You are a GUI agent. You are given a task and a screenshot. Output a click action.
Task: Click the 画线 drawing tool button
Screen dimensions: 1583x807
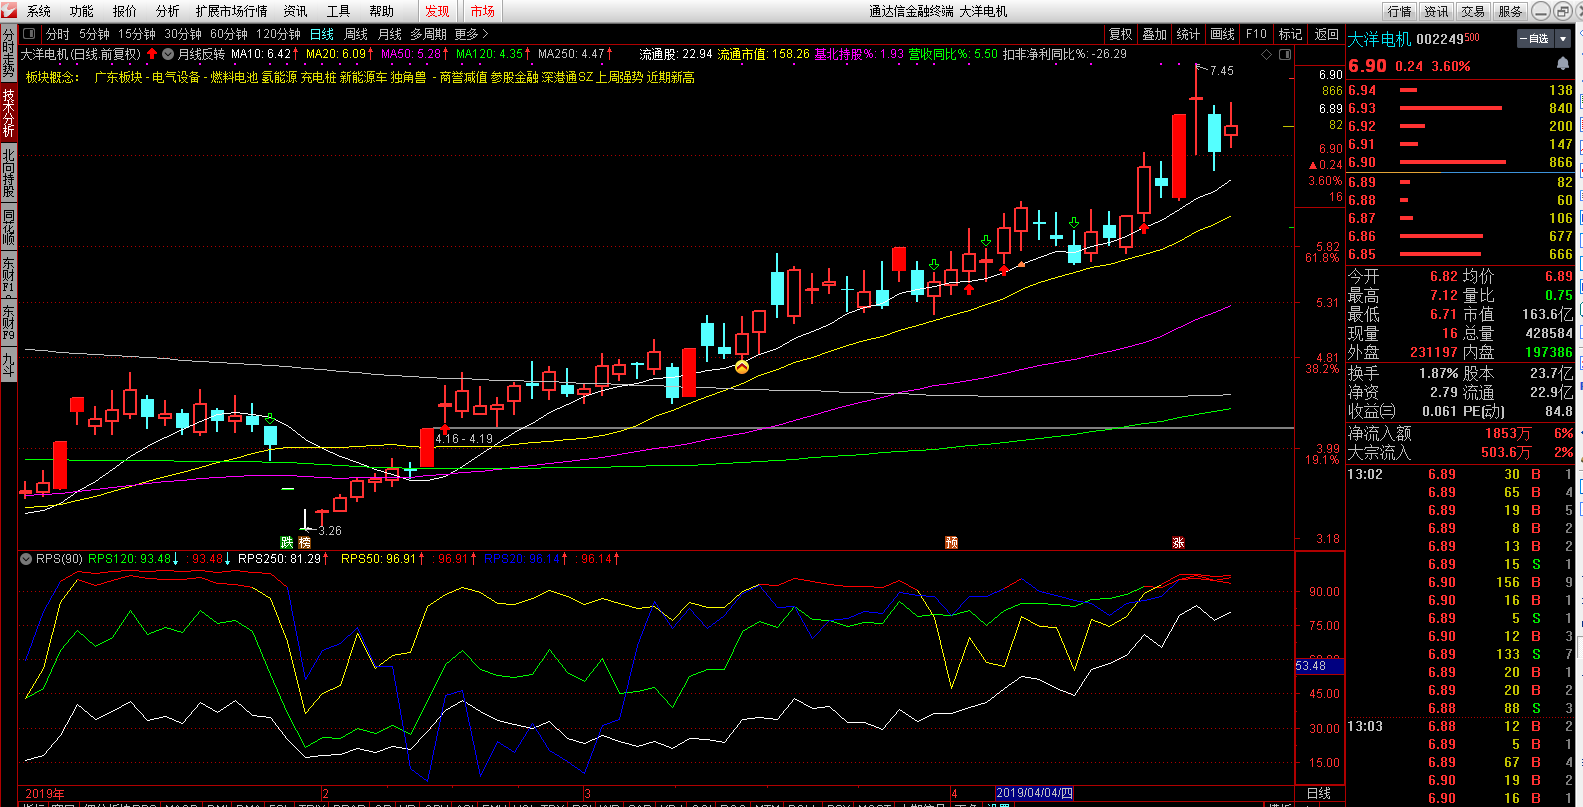pos(1222,34)
